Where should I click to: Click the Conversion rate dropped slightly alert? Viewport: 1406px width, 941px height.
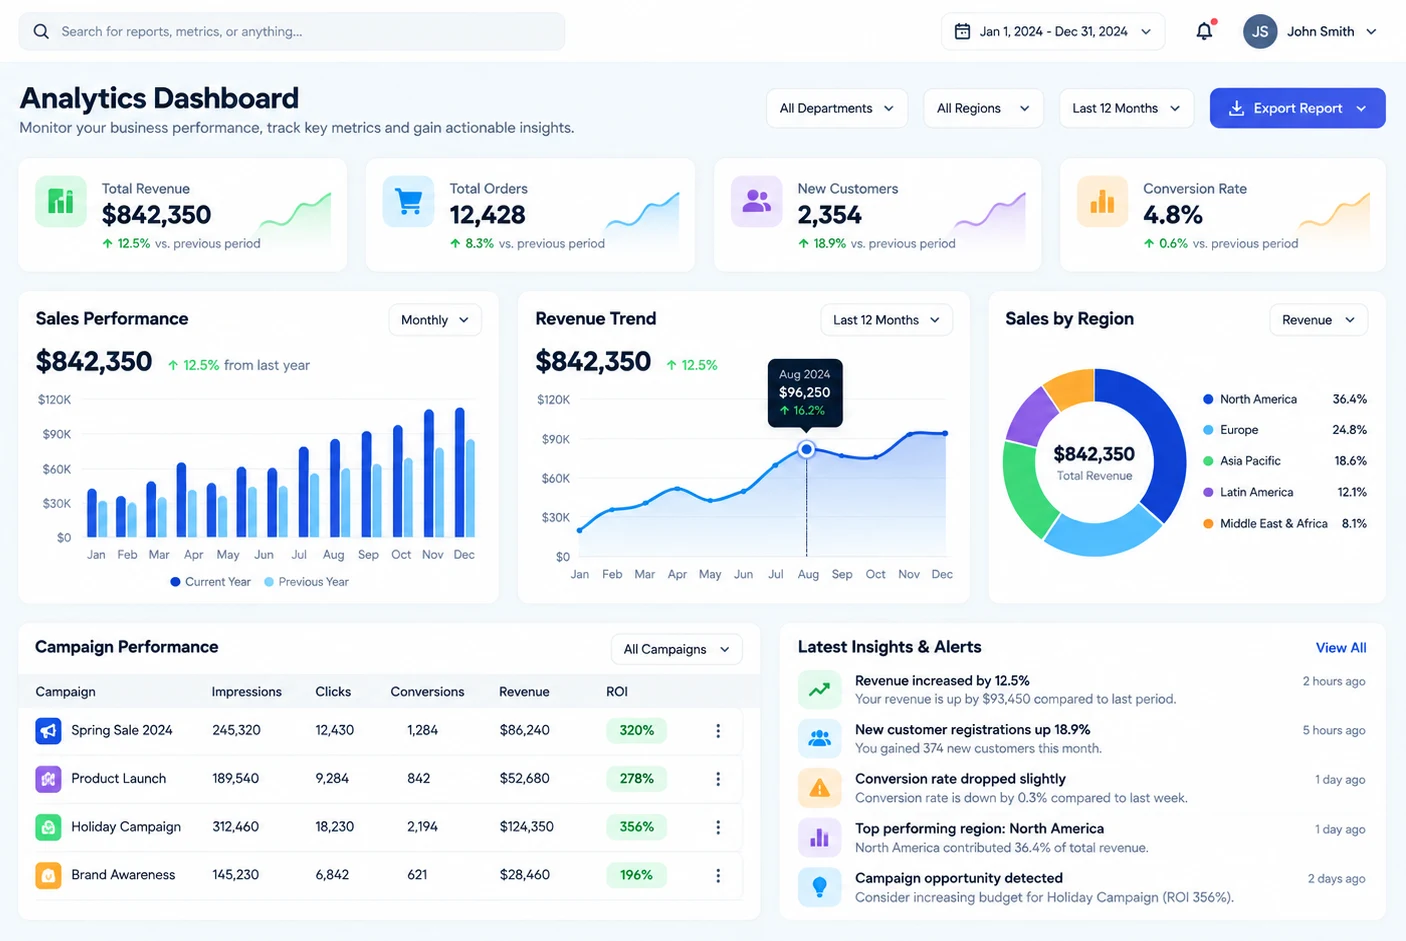pyautogui.click(x=1082, y=788)
